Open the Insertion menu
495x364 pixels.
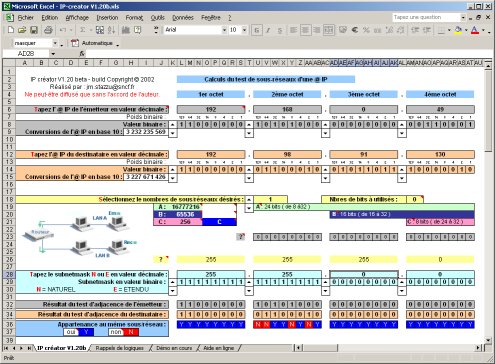pyautogui.click(x=107, y=18)
